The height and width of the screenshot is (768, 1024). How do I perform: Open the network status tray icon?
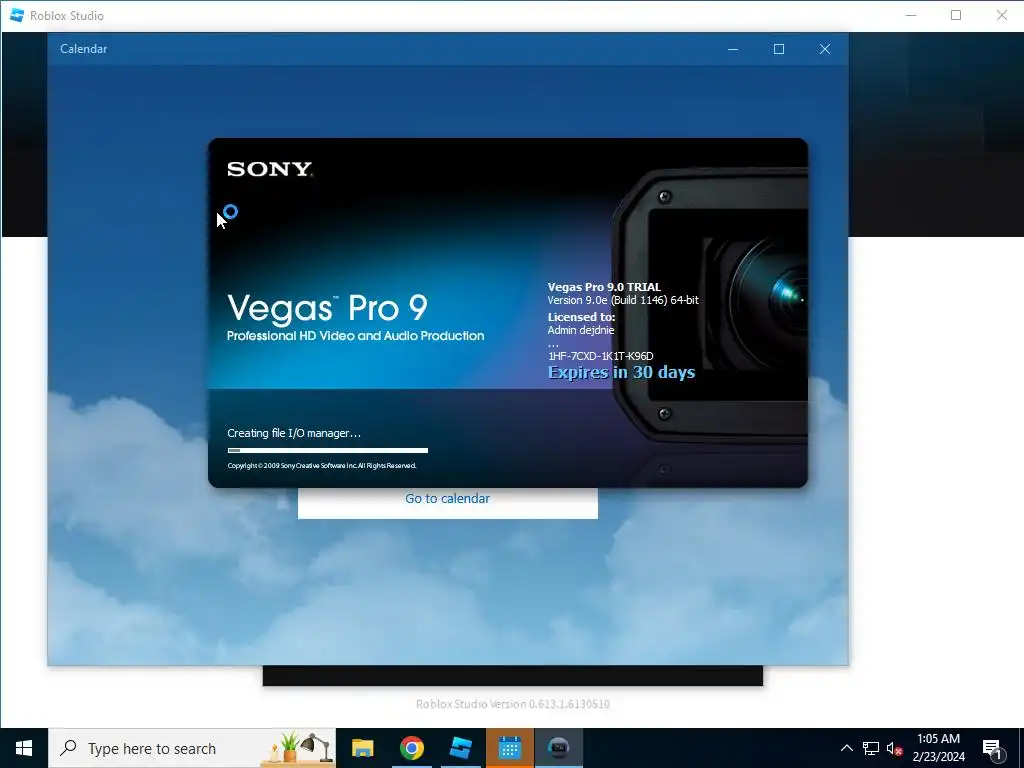click(870, 748)
